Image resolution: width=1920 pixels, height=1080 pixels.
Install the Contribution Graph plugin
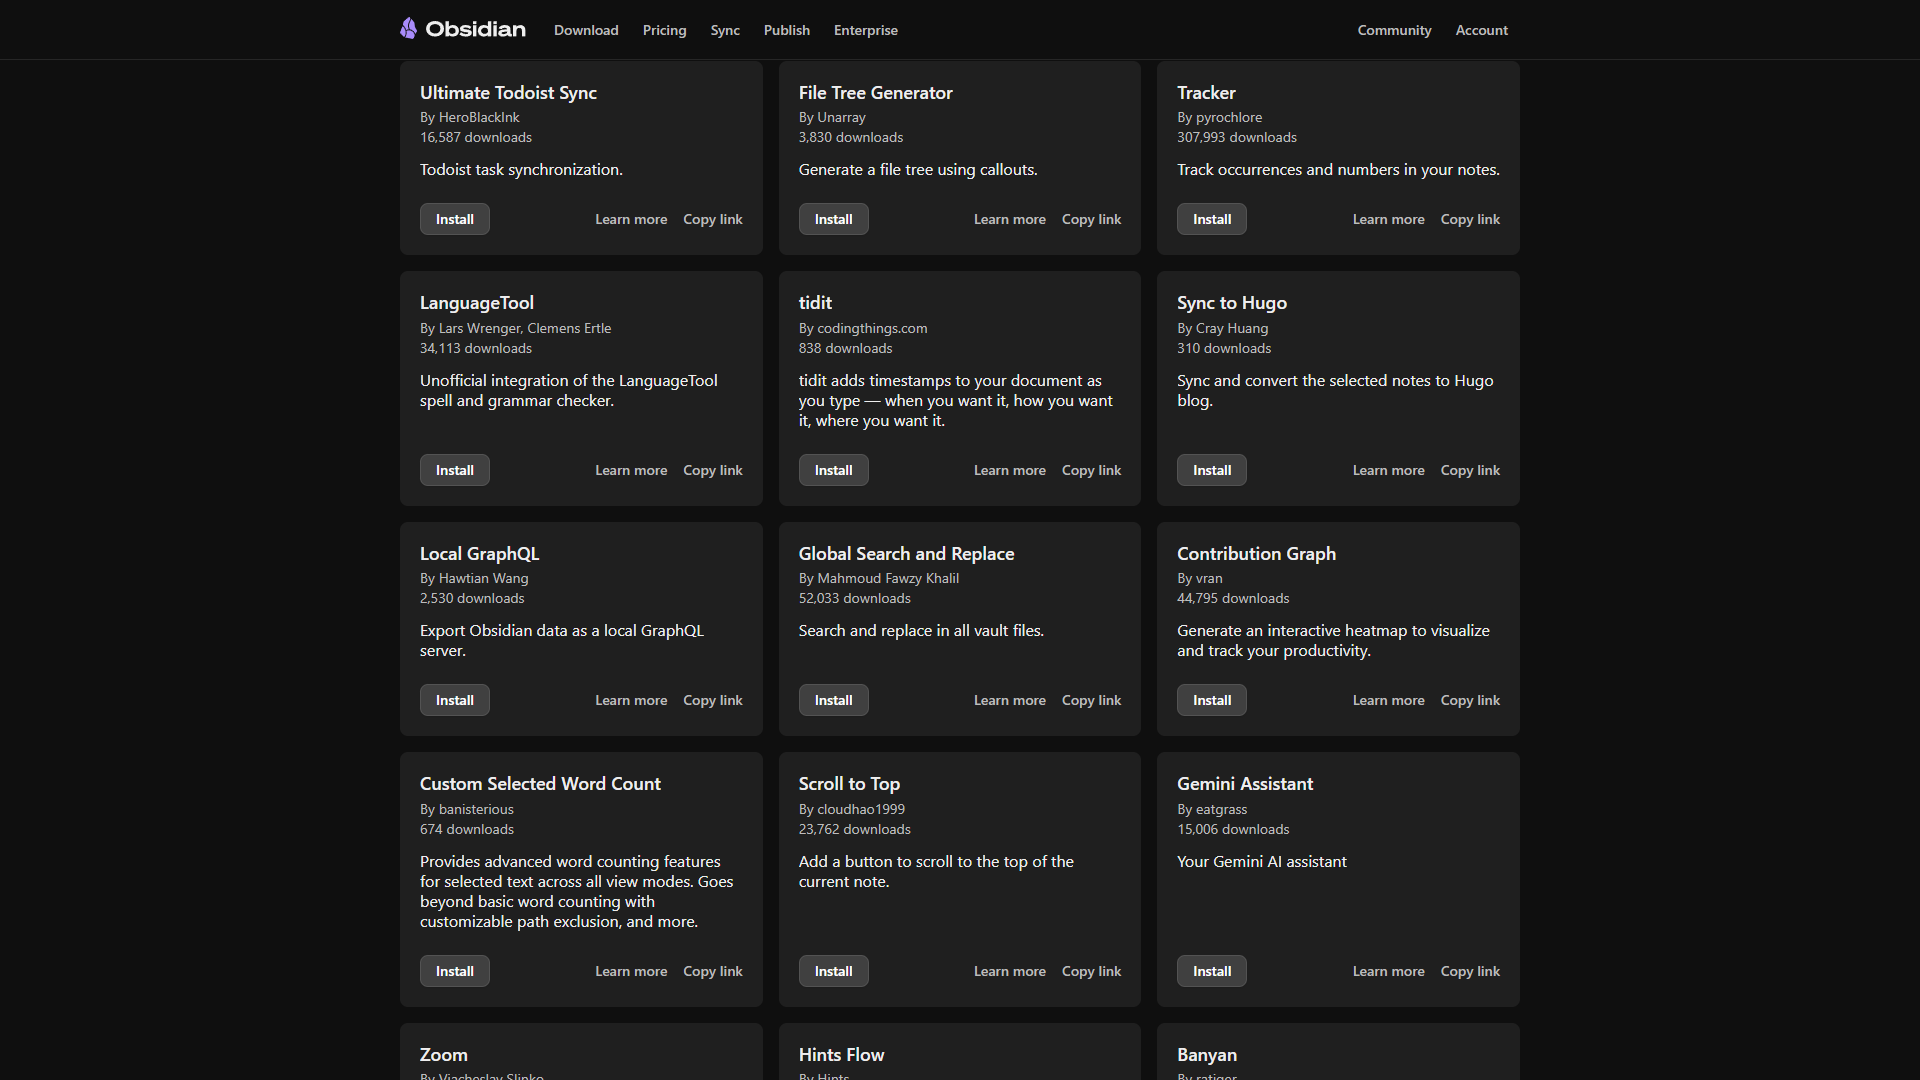[1212, 700]
